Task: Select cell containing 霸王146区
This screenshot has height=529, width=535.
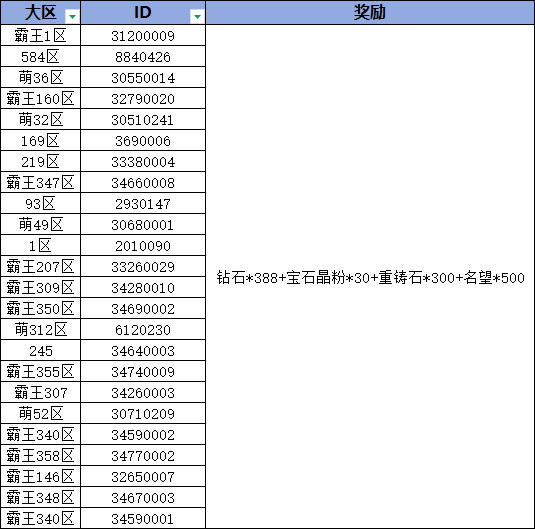Action: click(x=41, y=476)
